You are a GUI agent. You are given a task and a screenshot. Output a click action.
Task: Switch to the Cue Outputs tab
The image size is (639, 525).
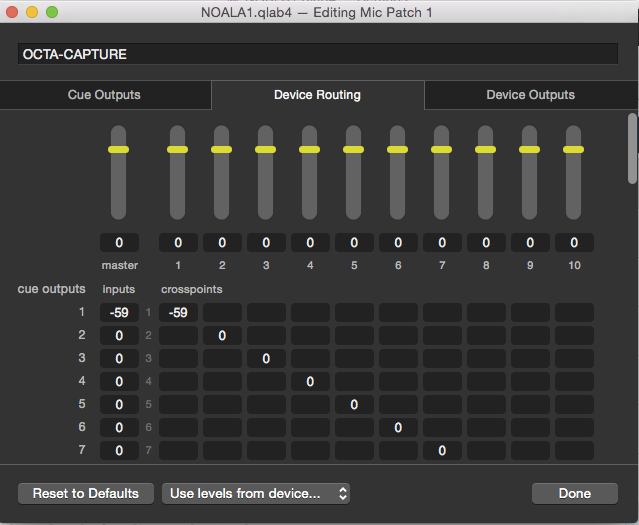click(104, 95)
